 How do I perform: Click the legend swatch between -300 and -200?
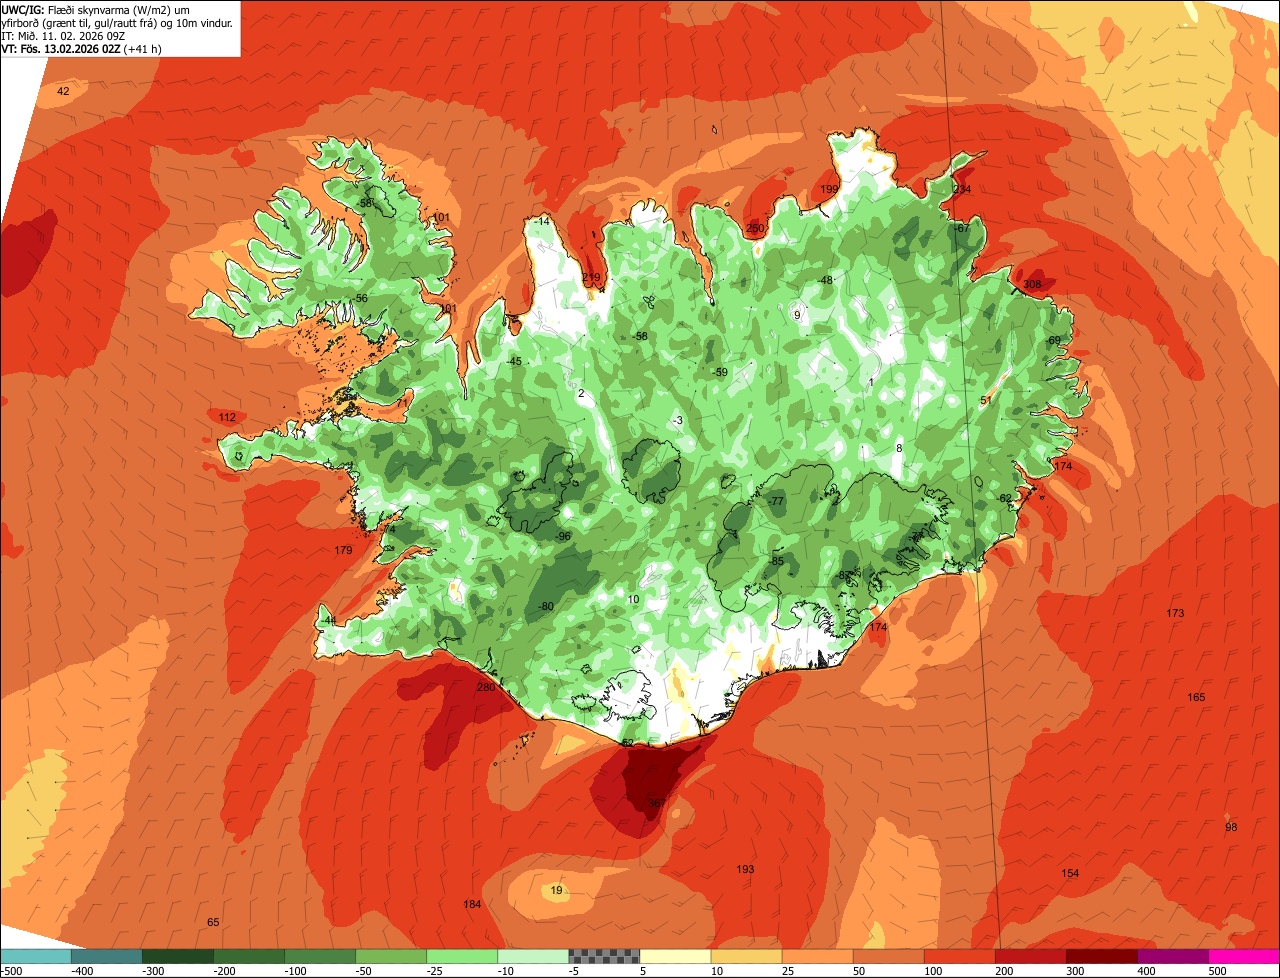tap(177, 956)
